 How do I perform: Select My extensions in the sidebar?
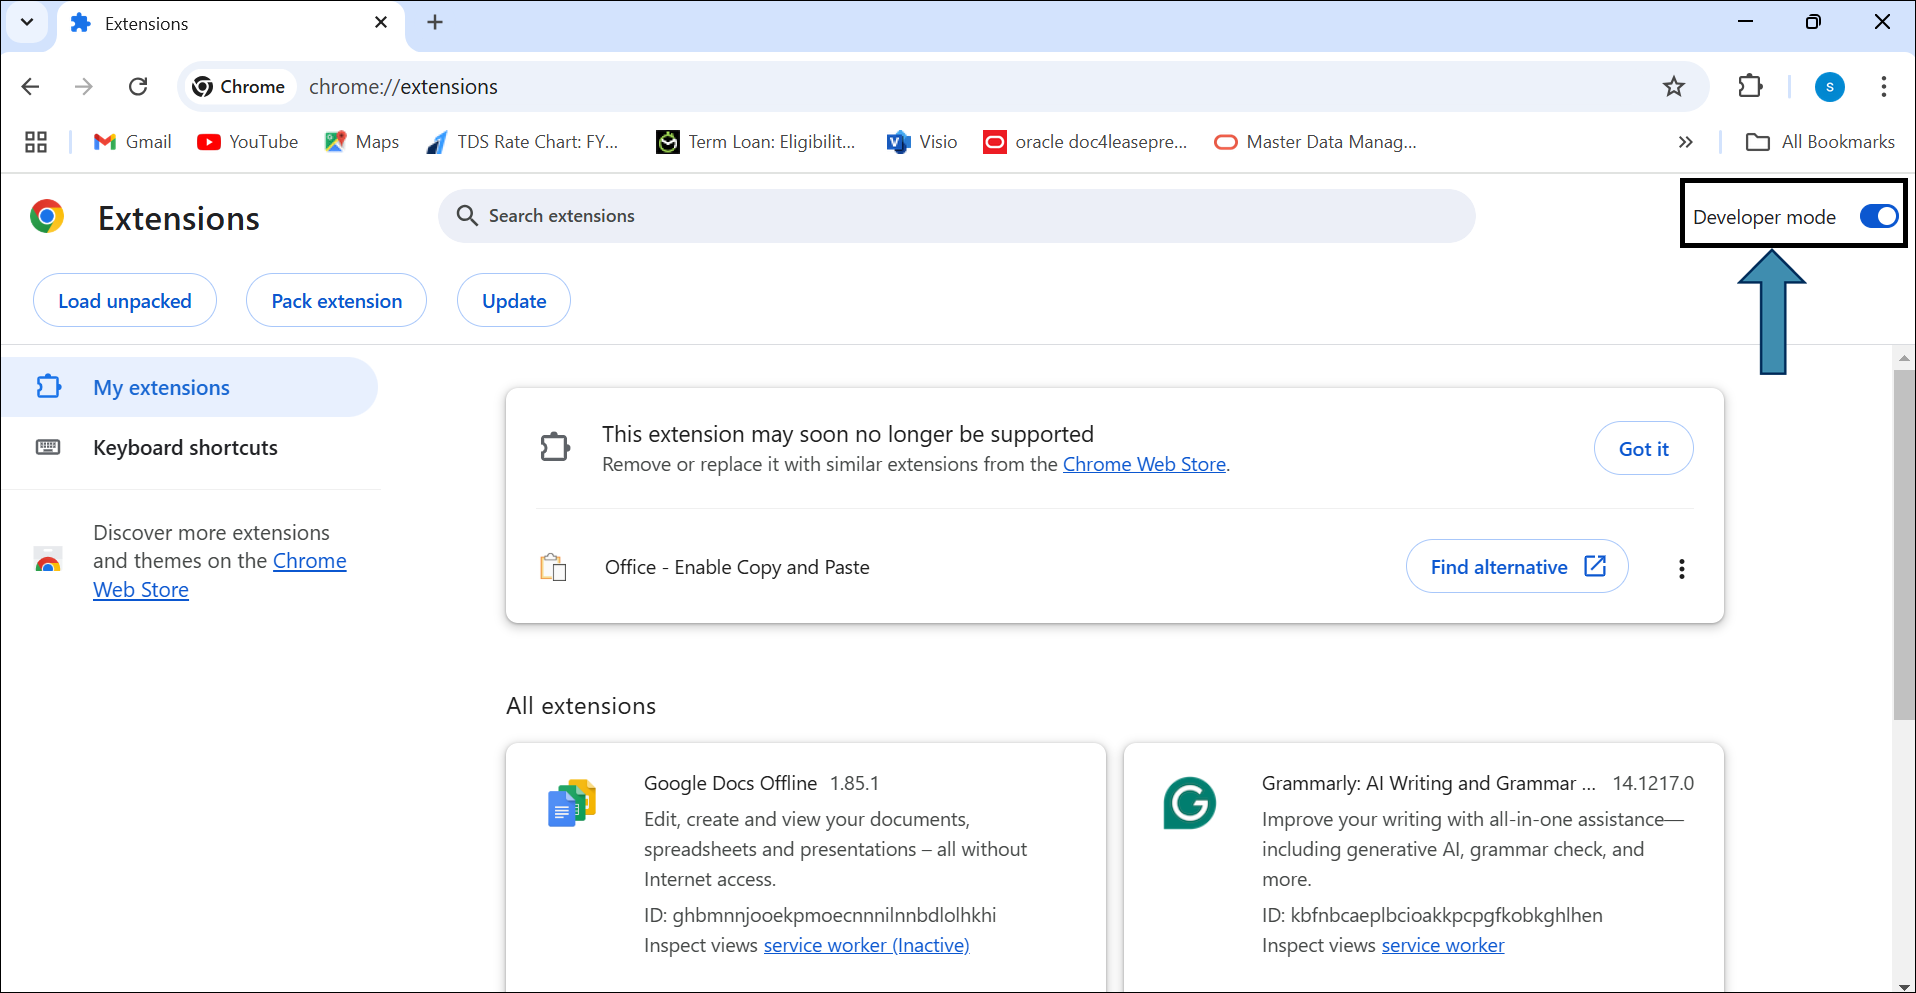[161, 388]
